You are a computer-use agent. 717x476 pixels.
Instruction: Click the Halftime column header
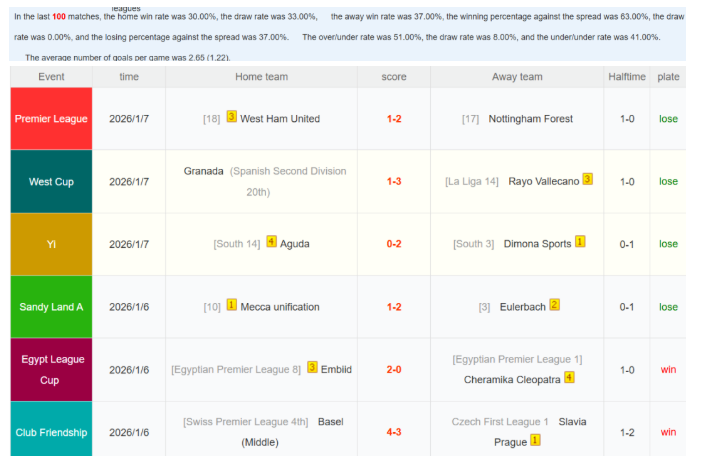click(627, 77)
